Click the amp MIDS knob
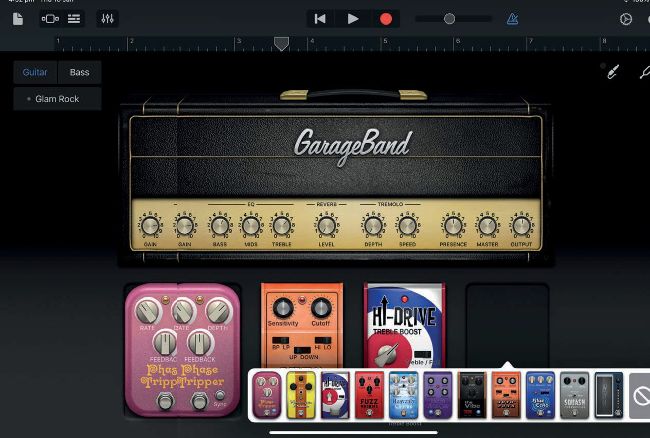The image size is (650, 438). (251, 226)
